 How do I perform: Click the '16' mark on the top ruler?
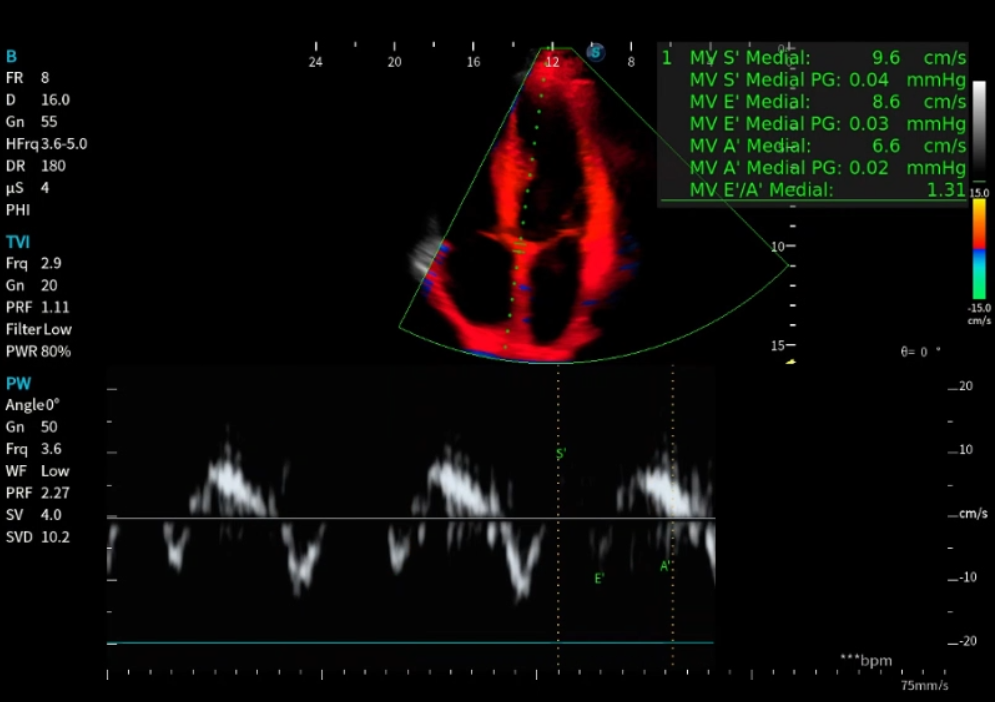473,62
